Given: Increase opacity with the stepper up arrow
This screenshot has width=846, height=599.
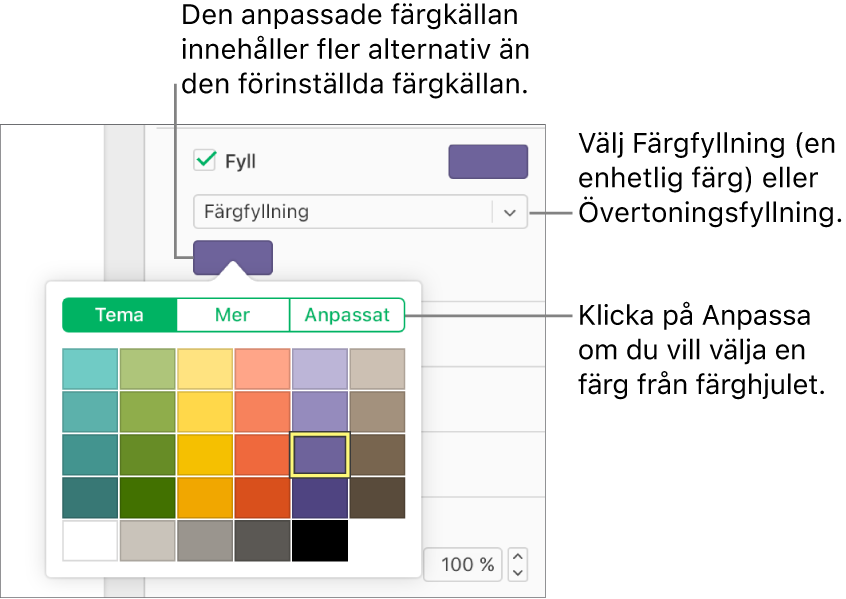Looking at the screenshot, I should point(518,556).
